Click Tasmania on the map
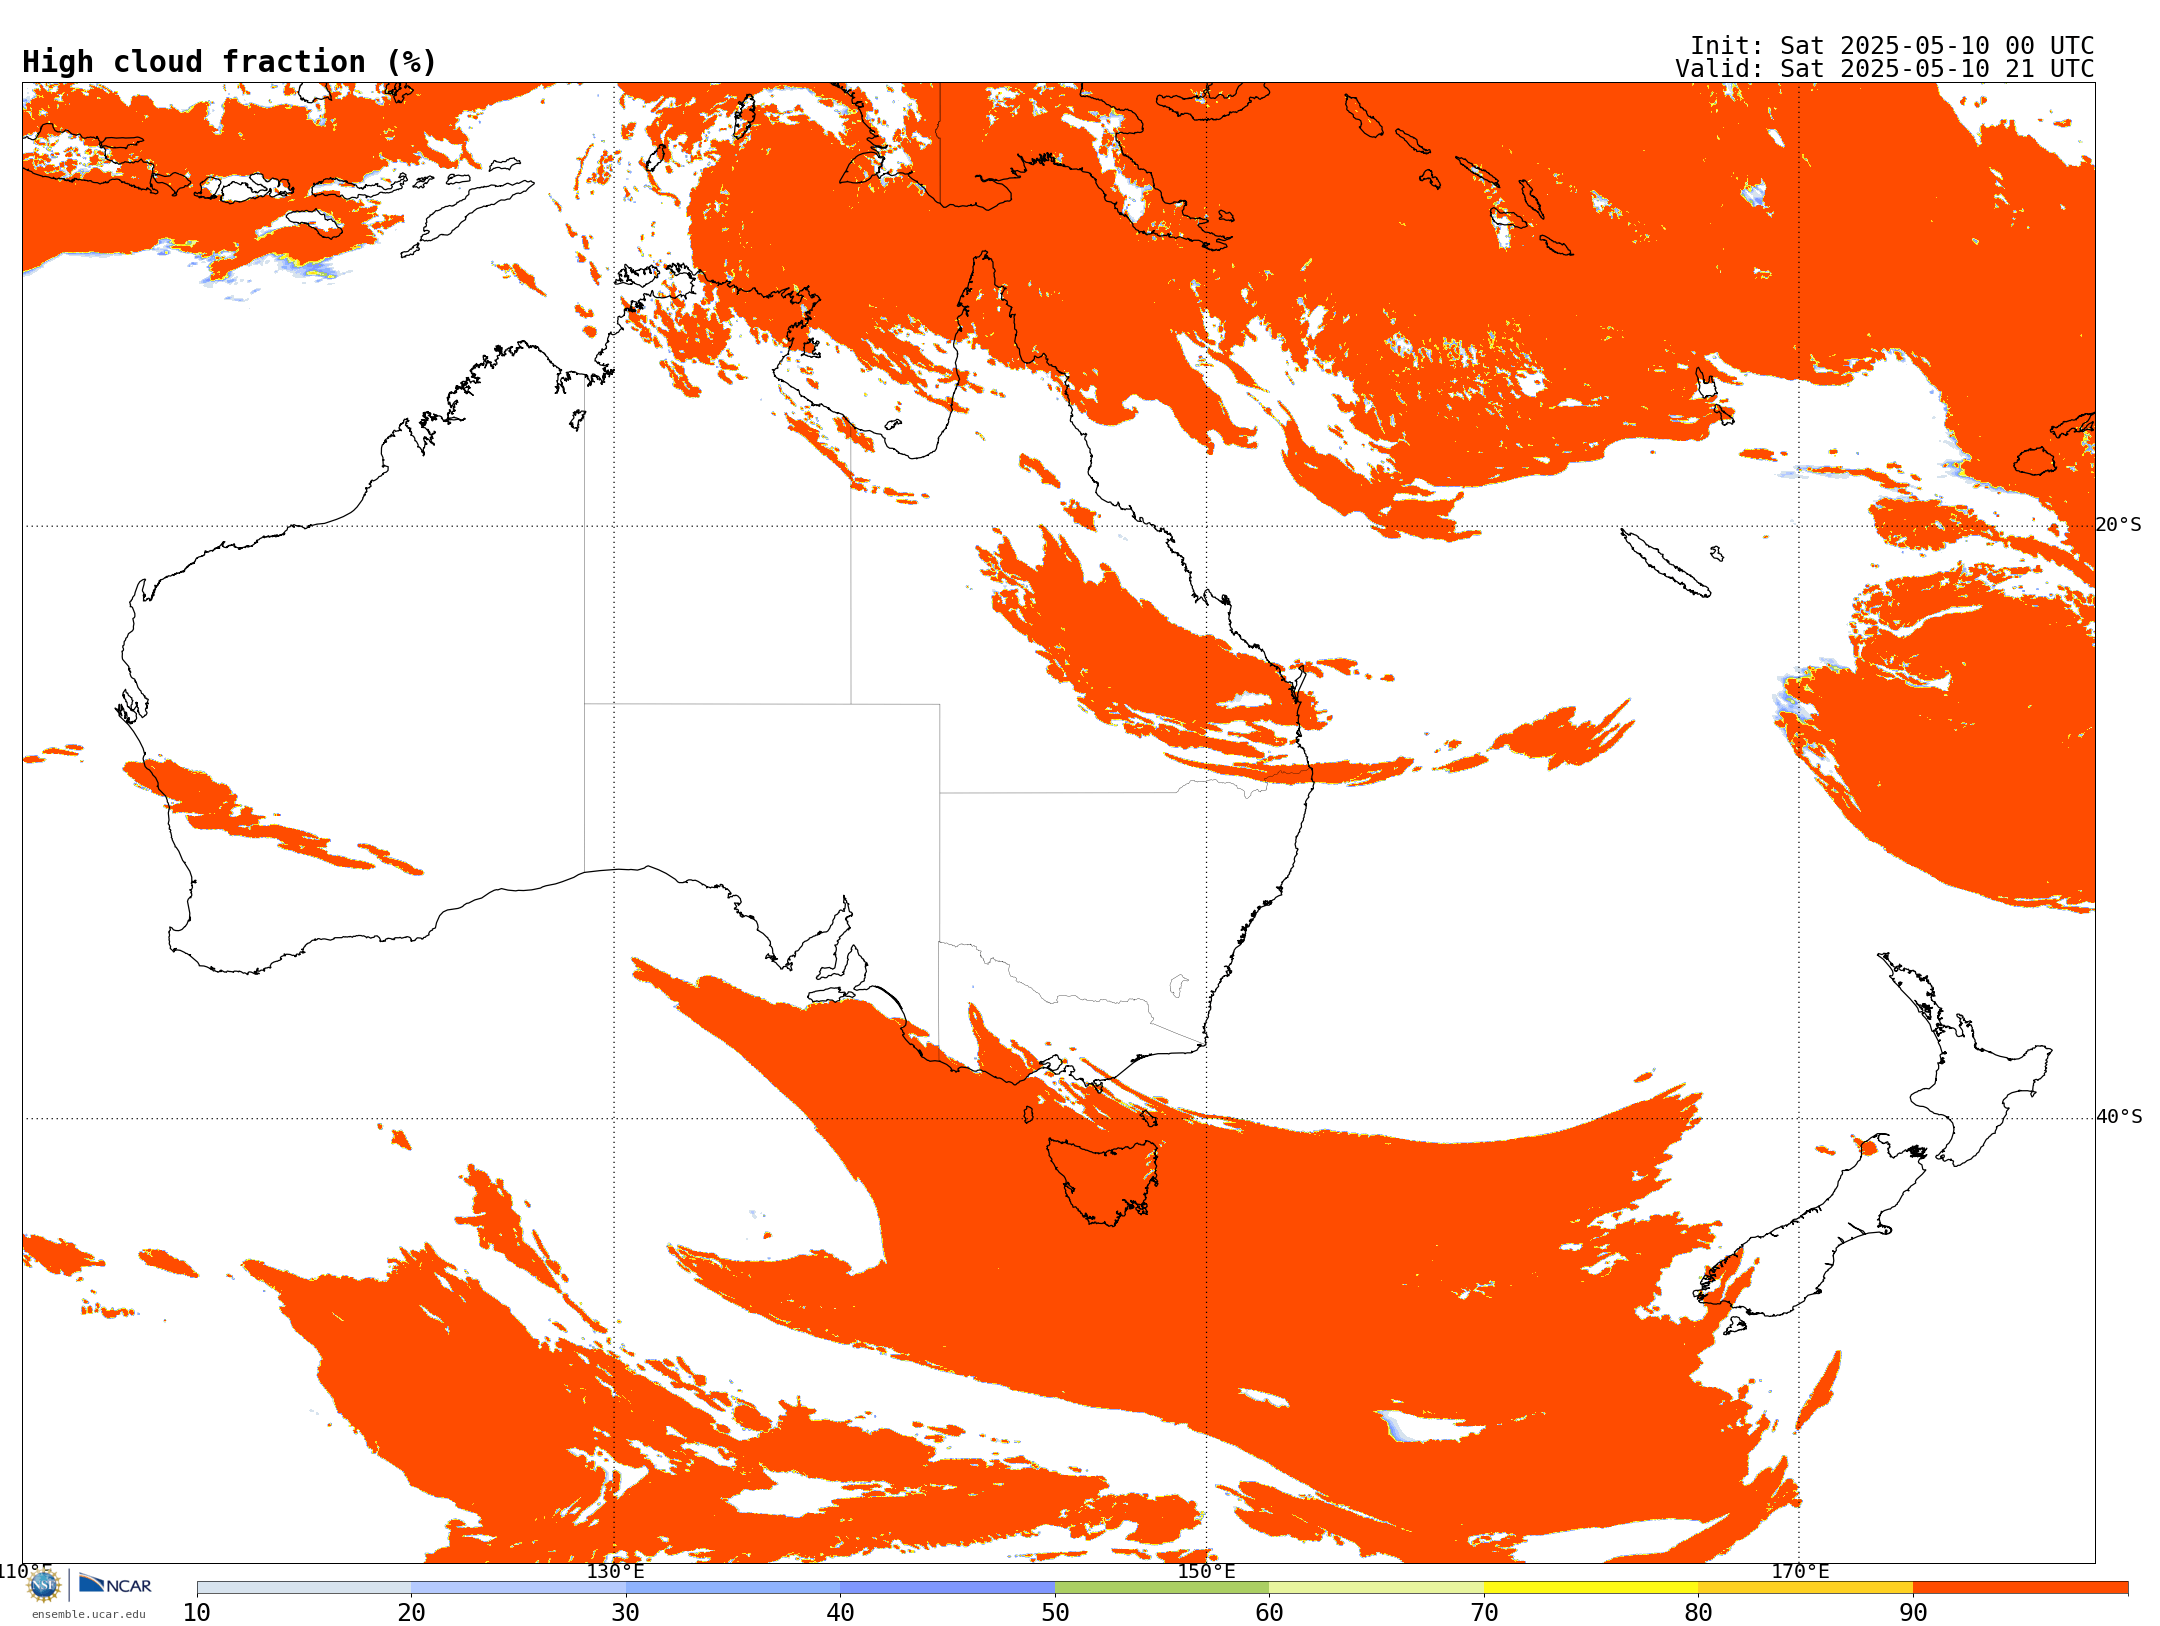2160x1626 pixels. [1102, 1180]
